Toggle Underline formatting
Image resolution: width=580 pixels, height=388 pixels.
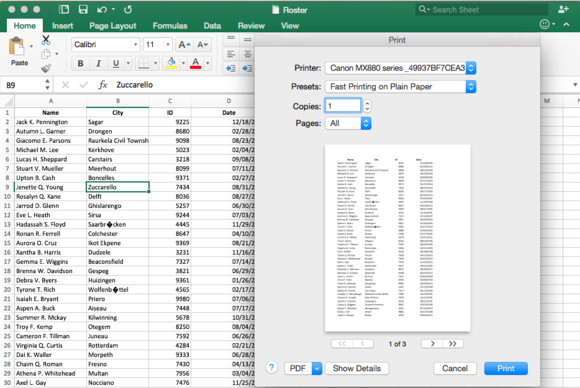point(116,64)
